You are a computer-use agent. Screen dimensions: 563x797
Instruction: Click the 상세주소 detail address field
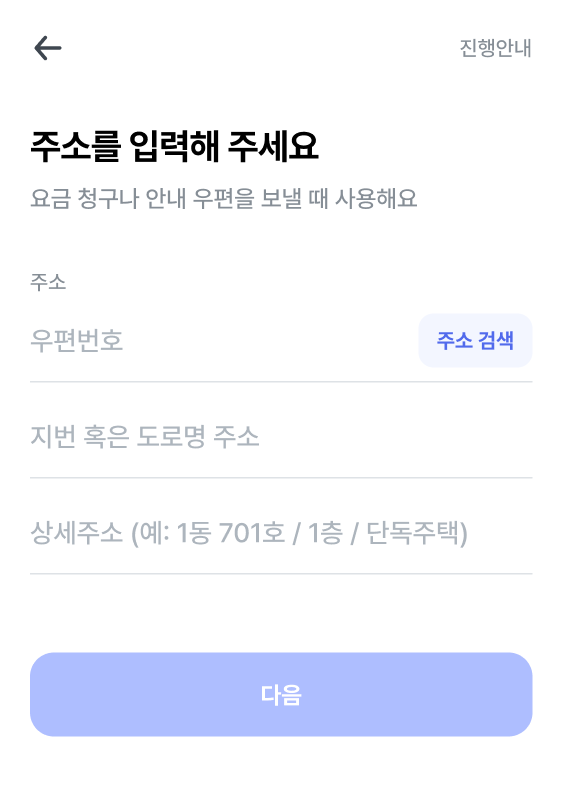[281, 533]
